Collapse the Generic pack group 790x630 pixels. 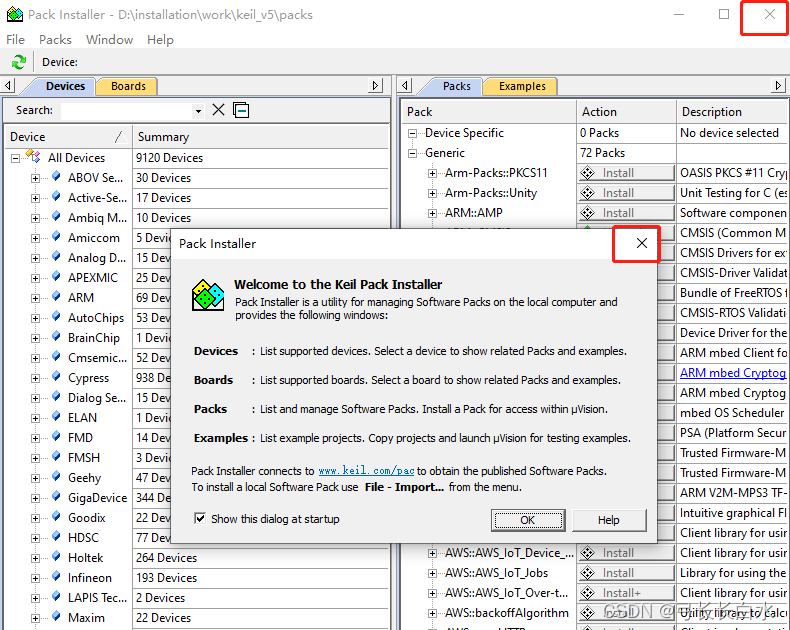coord(413,153)
